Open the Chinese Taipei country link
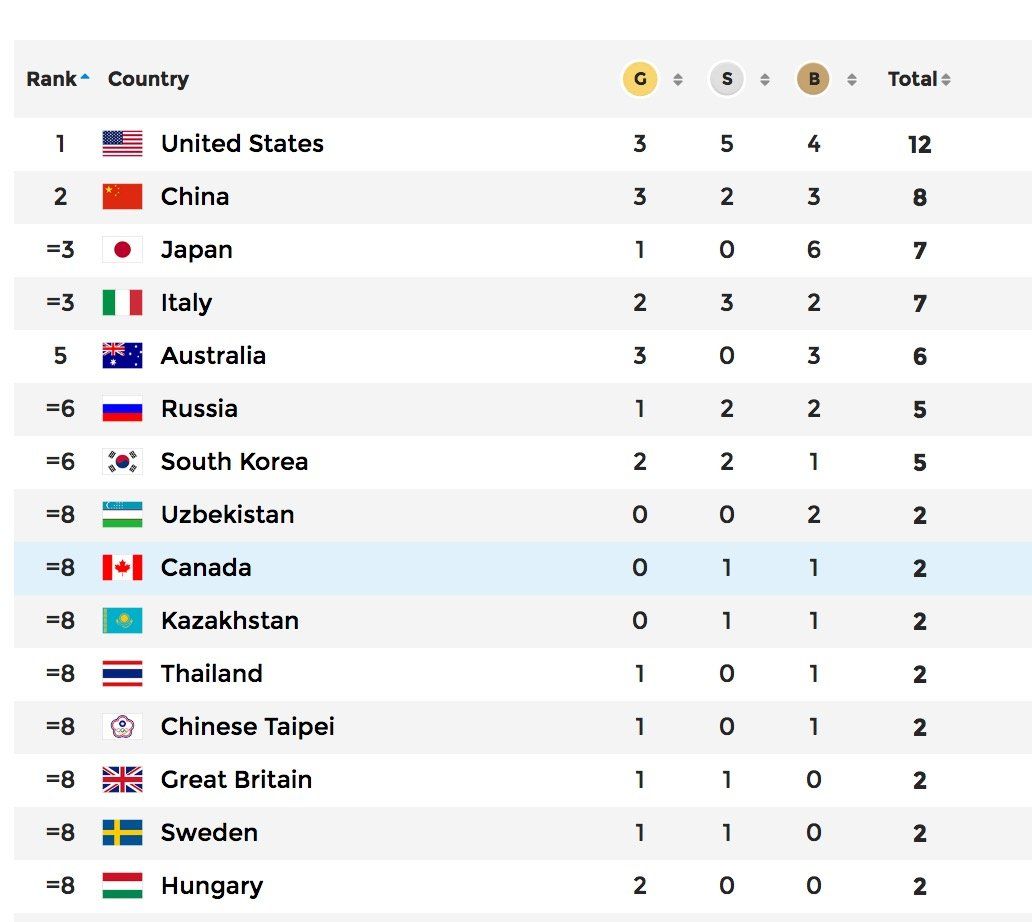 (x=247, y=727)
